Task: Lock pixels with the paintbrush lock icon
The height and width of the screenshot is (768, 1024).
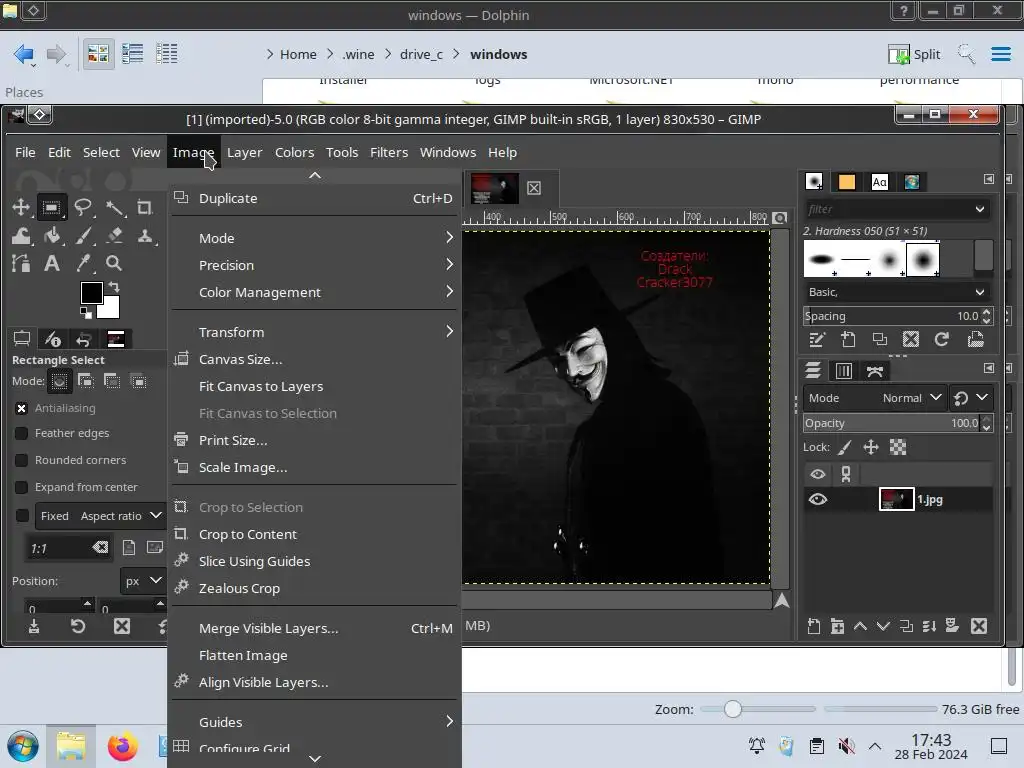Action: 845,447
